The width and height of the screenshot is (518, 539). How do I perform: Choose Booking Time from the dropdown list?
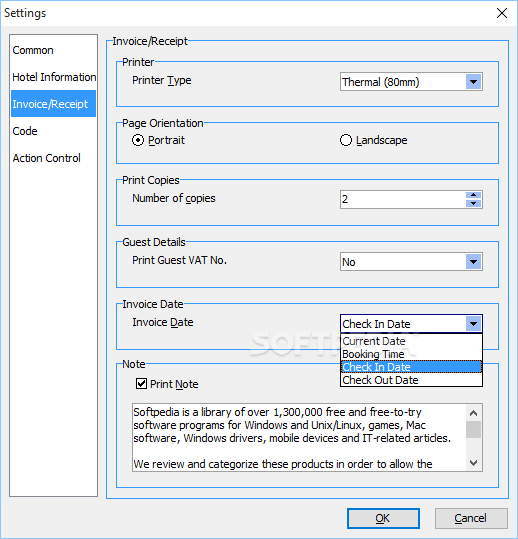(411, 354)
